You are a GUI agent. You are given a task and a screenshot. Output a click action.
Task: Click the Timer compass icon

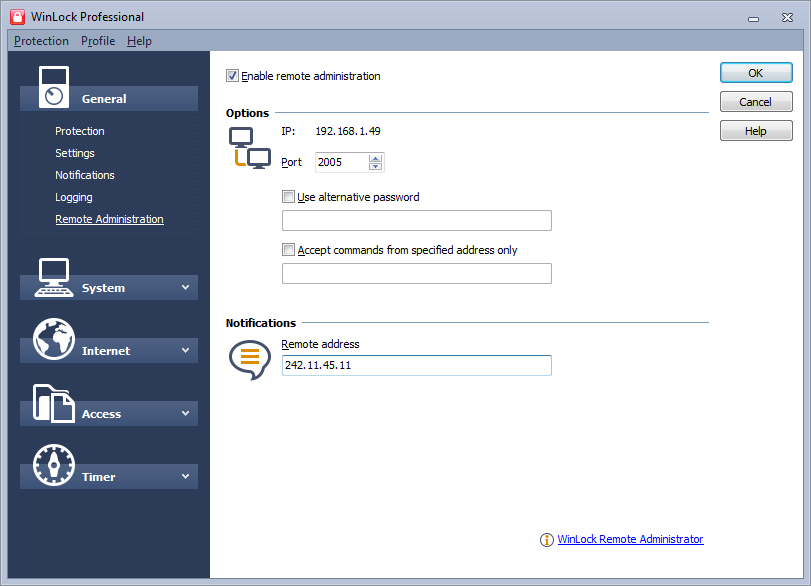(x=54, y=464)
